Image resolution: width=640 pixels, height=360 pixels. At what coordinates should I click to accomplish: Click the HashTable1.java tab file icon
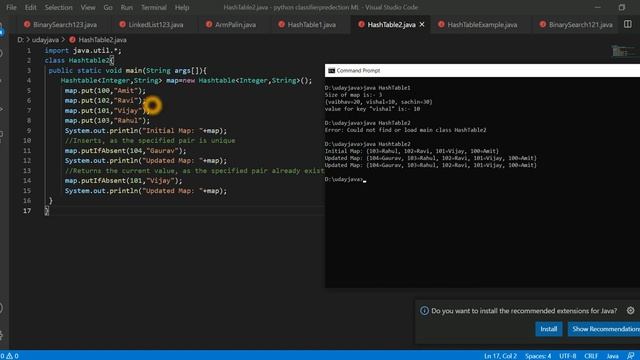282,24
